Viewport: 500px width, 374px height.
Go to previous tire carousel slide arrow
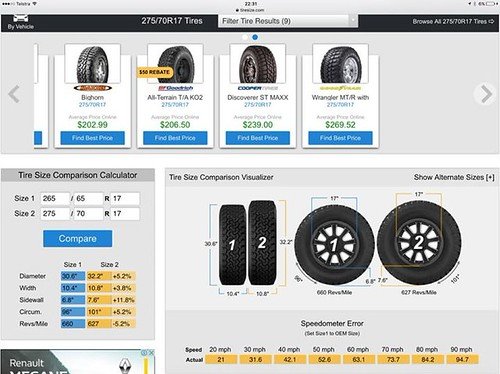[14, 94]
